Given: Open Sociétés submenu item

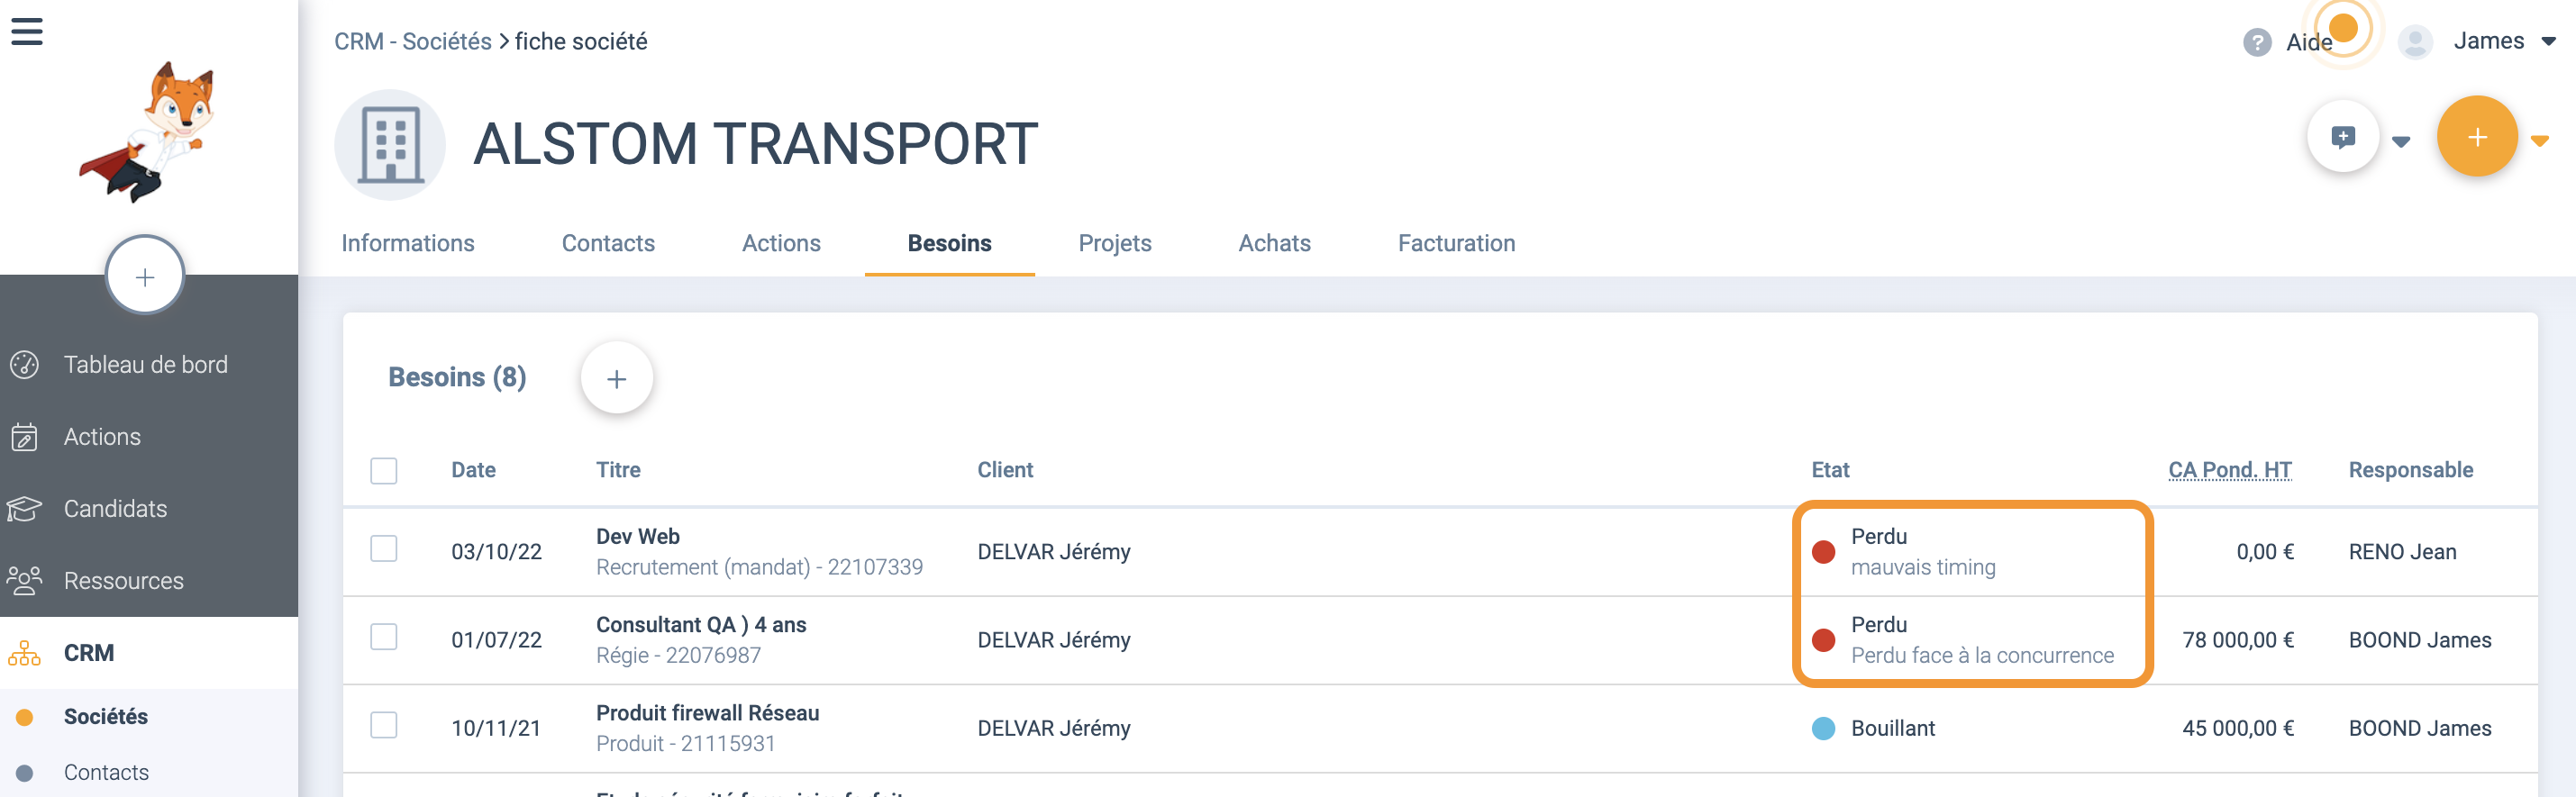Looking at the screenshot, I should coord(106,717).
